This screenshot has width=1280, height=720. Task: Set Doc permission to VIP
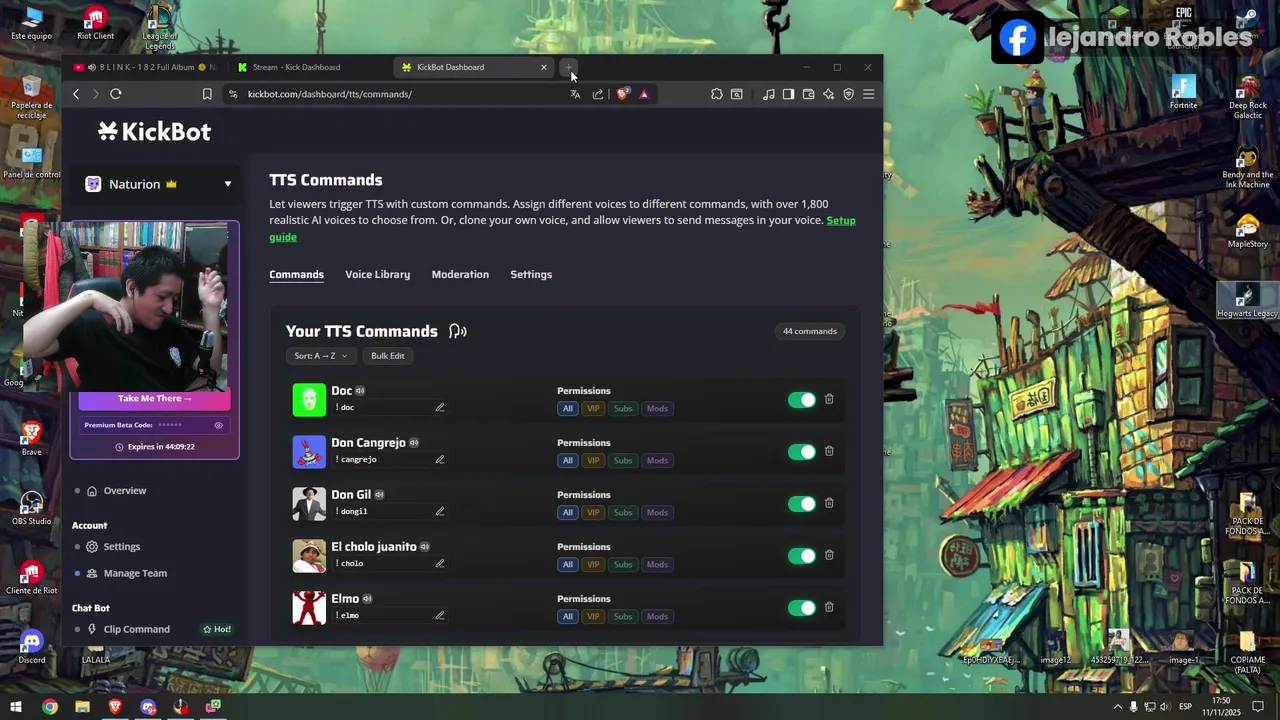[x=593, y=408]
